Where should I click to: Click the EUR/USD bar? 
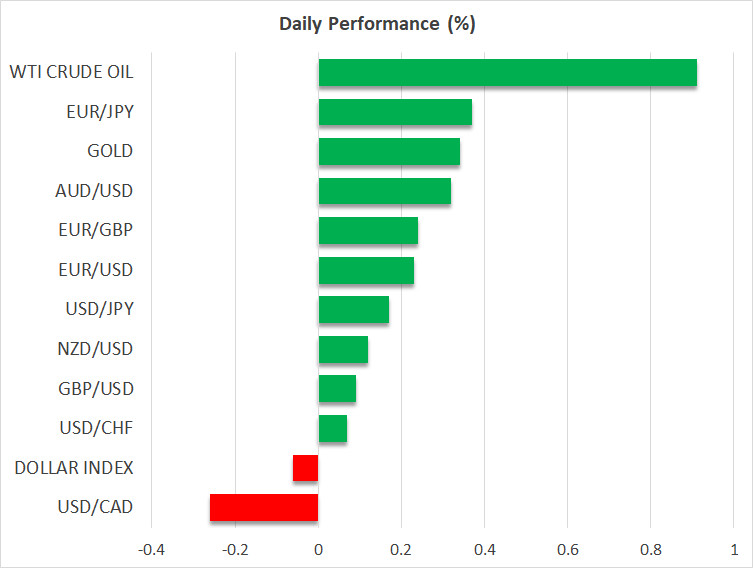[366, 270]
